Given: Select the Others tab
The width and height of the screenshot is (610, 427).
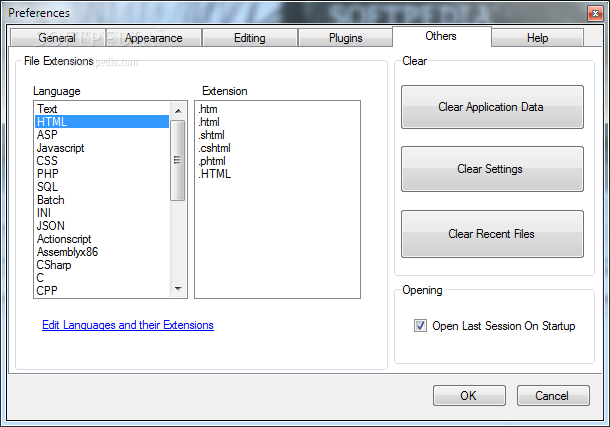Looking at the screenshot, I should click(x=441, y=36).
